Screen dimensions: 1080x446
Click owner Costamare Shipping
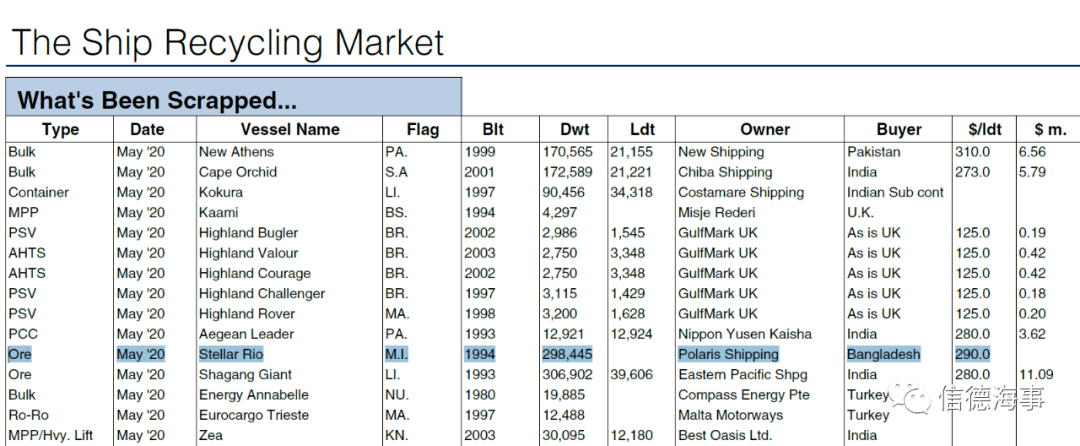click(741, 192)
